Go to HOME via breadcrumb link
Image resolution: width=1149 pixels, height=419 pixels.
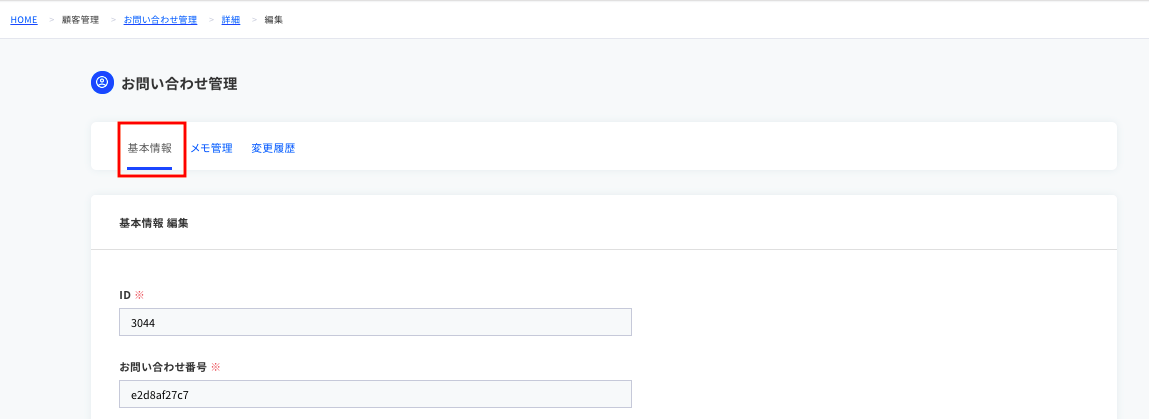24,20
